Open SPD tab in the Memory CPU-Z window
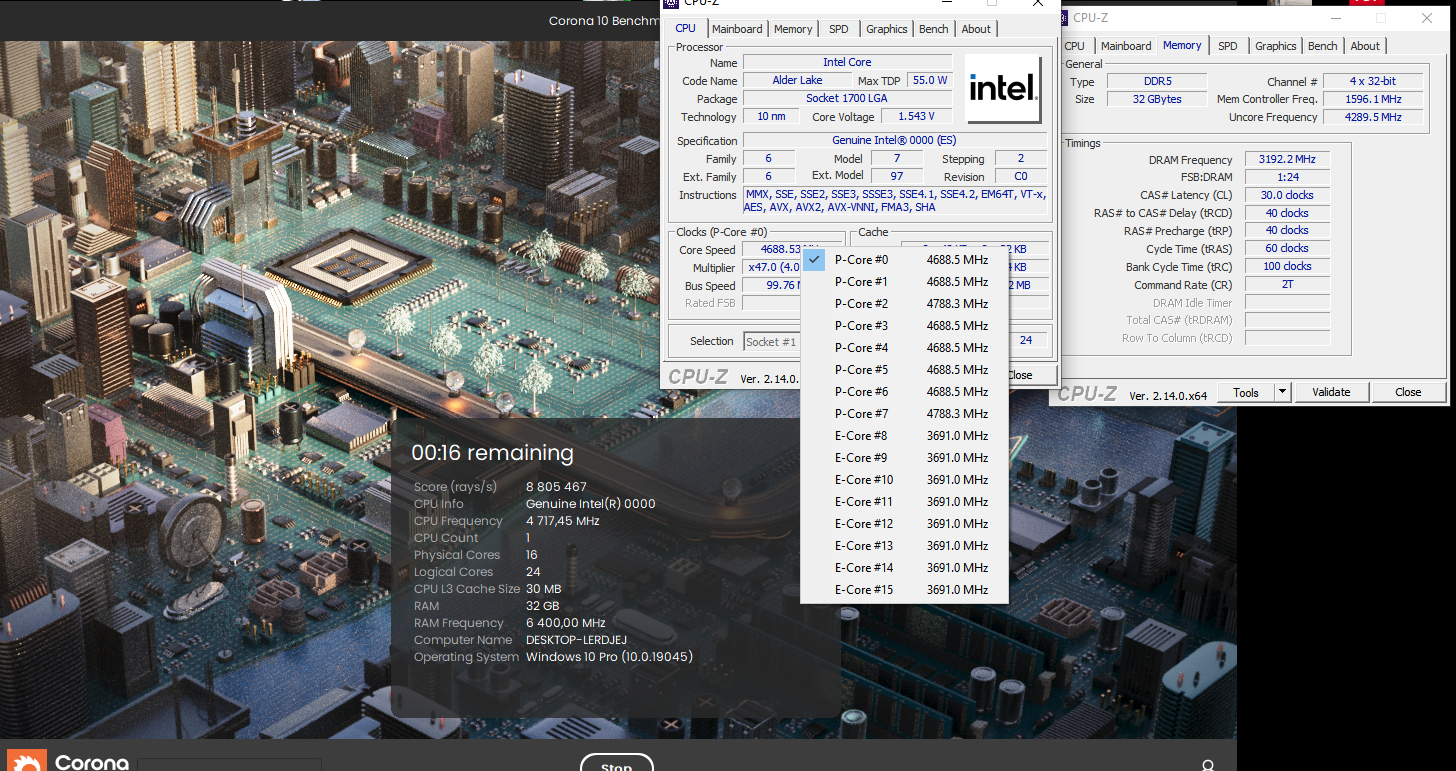This screenshot has height=771, width=1456. [1228, 46]
